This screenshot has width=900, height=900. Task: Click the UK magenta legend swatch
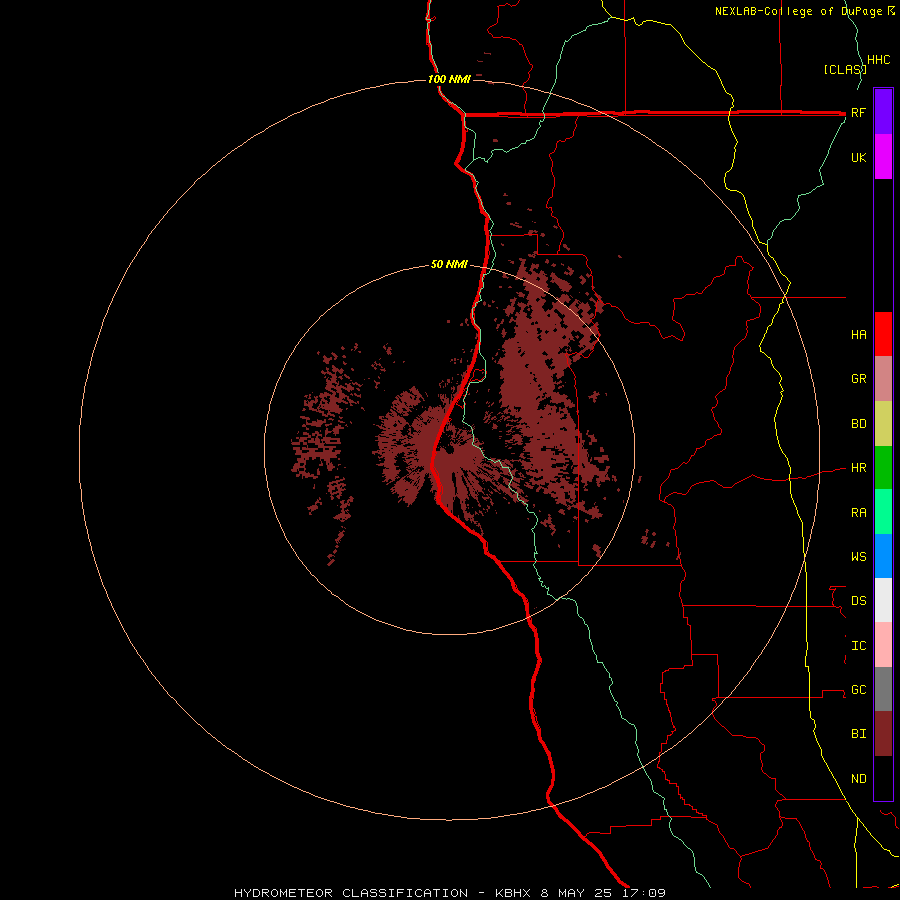click(883, 157)
